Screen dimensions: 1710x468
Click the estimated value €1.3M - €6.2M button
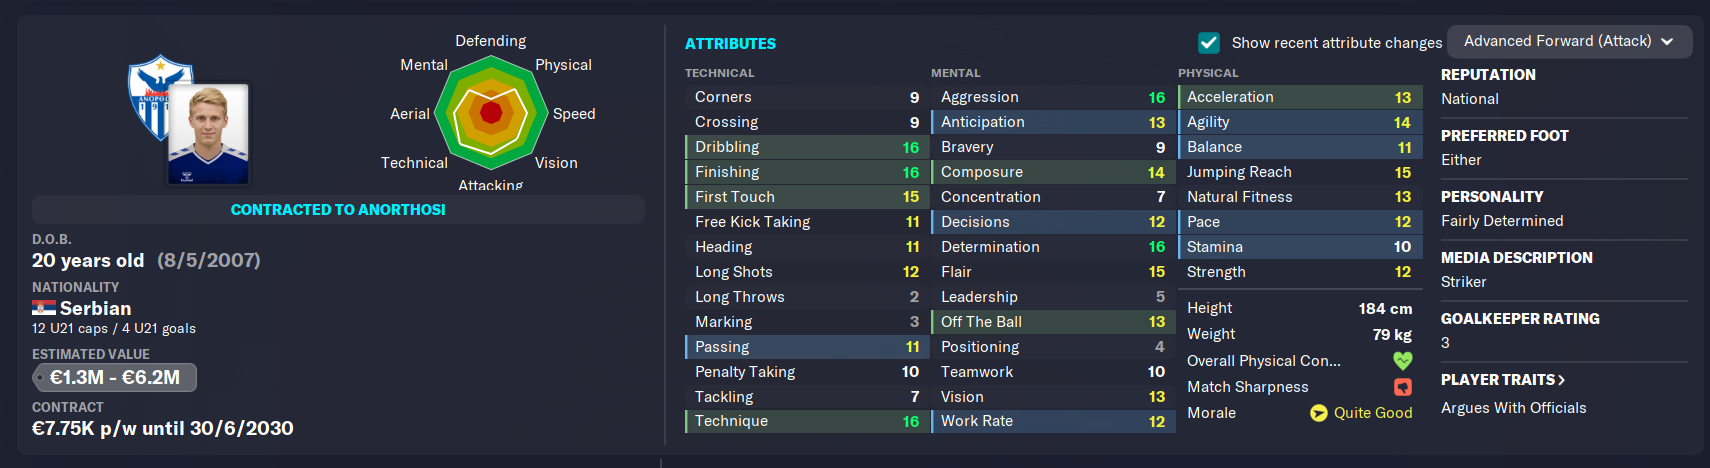tap(115, 377)
